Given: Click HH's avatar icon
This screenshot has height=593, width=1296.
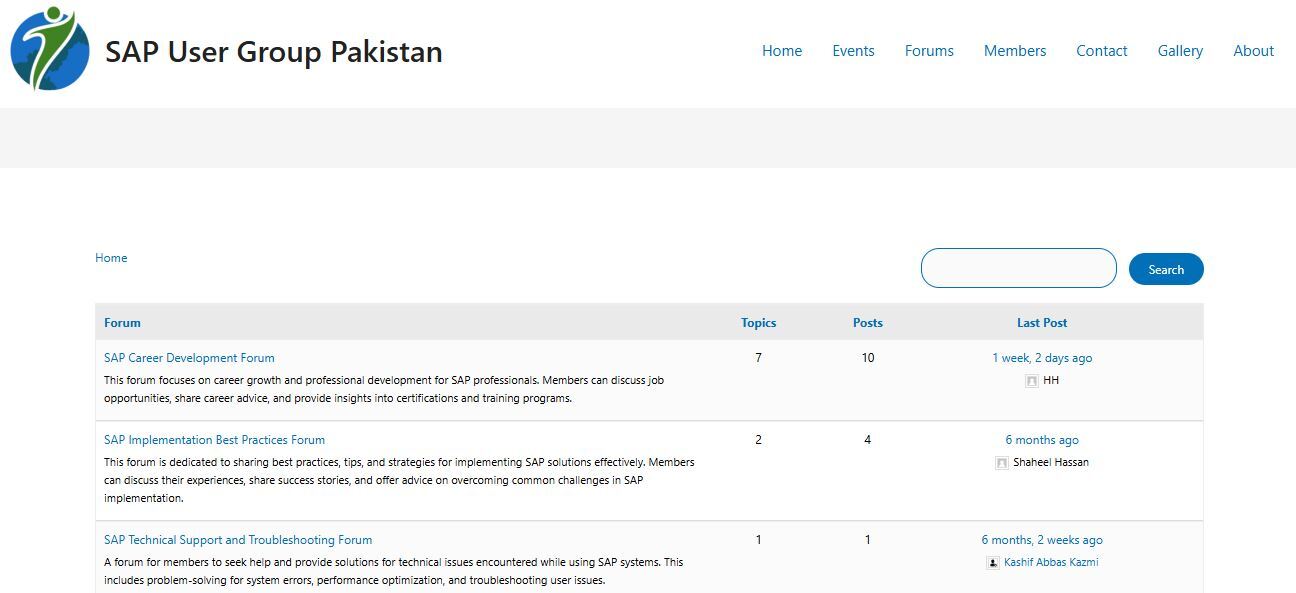Looking at the screenshot, I should 1031,381.
